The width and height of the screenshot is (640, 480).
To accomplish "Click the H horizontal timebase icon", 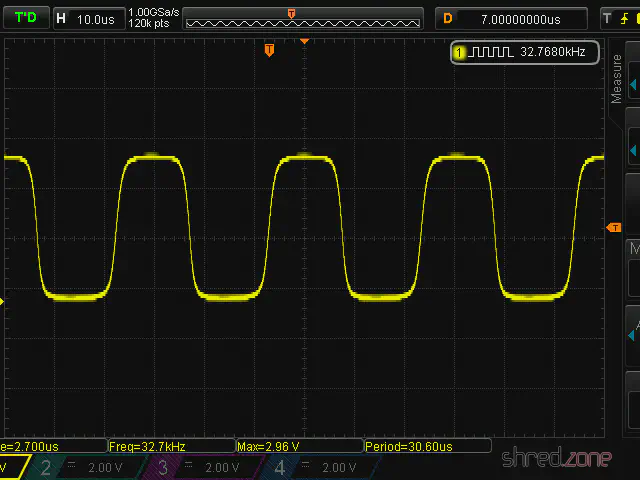I will click(x=62, y=18).
